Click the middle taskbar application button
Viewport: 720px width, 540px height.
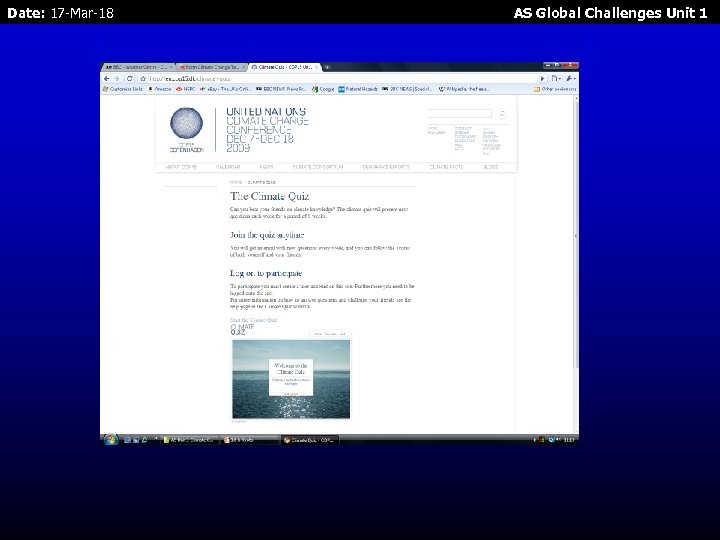pyautogui.click(x=249, y=440)
